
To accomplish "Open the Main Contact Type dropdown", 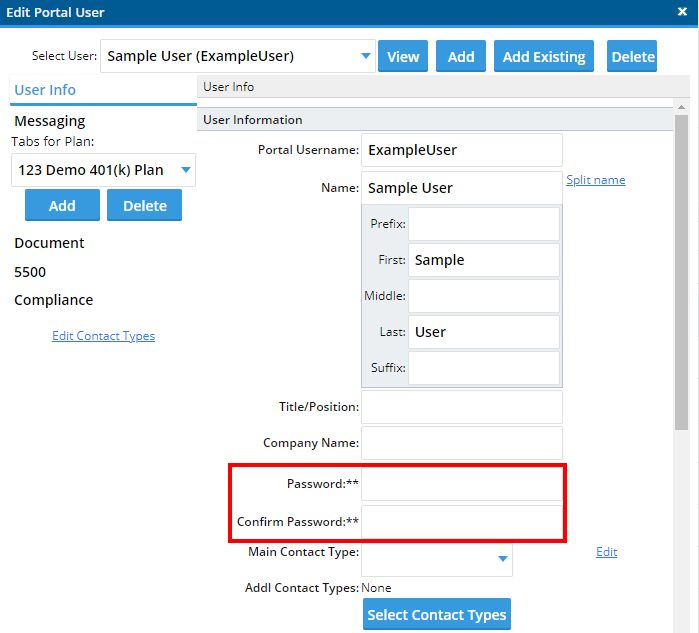I will tap(502, 559).
